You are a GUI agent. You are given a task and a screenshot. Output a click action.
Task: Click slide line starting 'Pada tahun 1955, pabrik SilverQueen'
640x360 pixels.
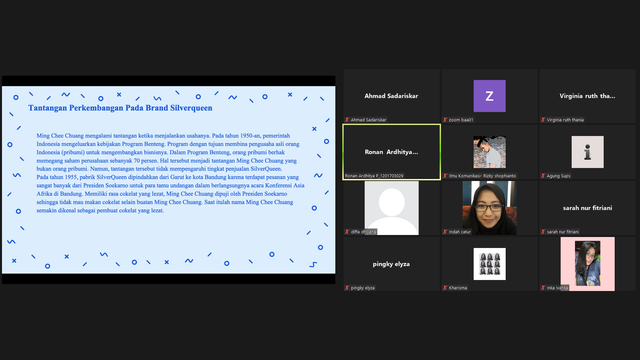tap(168, 177)
